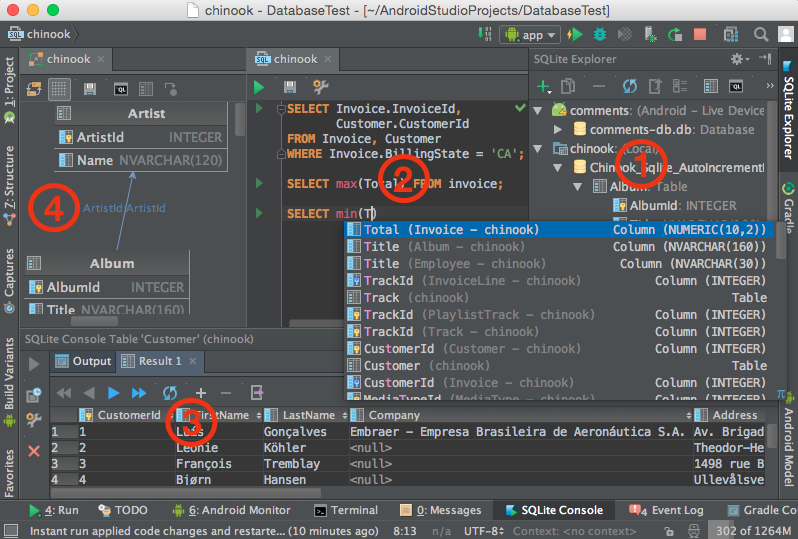Image resolution: width=798 pixels, height=539 pixels.
Task: Open the Output console tab
Action: click(83, 361)
